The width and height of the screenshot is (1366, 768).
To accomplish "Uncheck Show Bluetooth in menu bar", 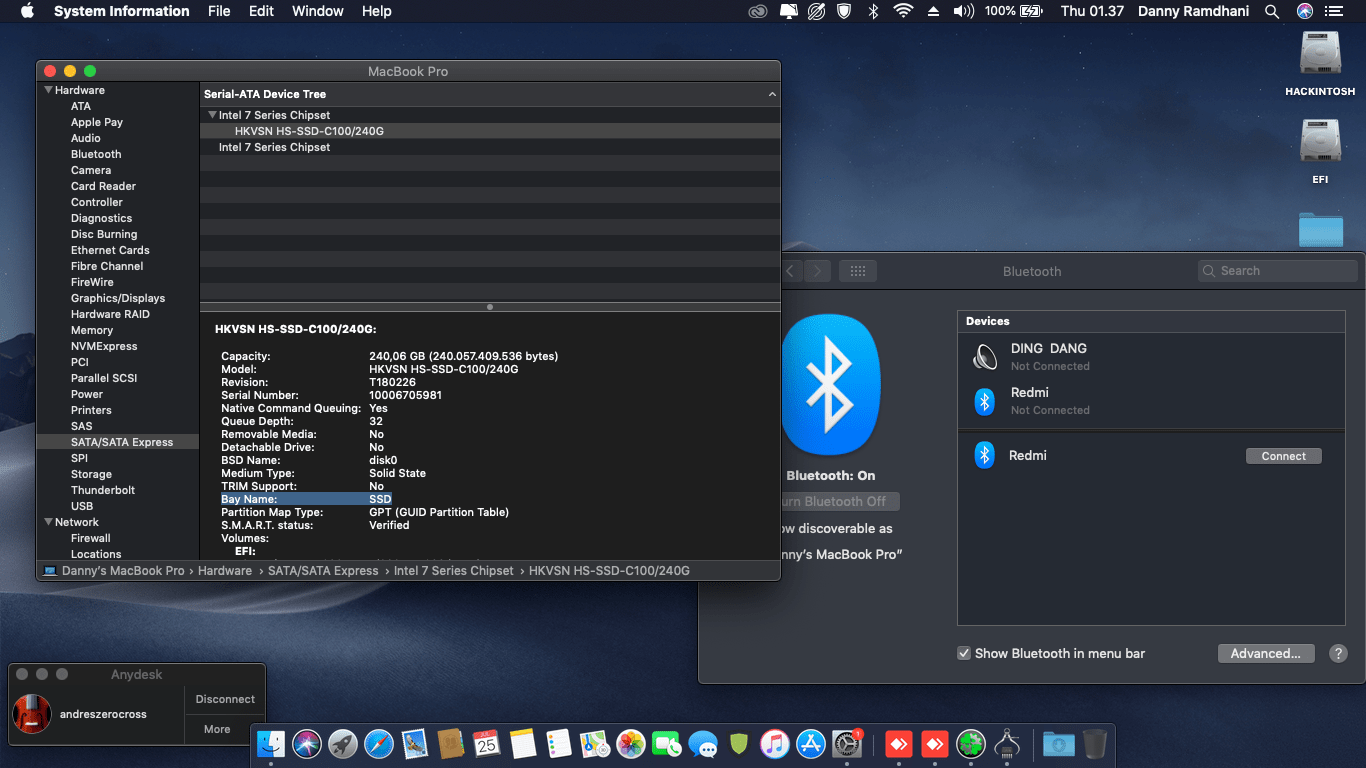I will (964, 653).
